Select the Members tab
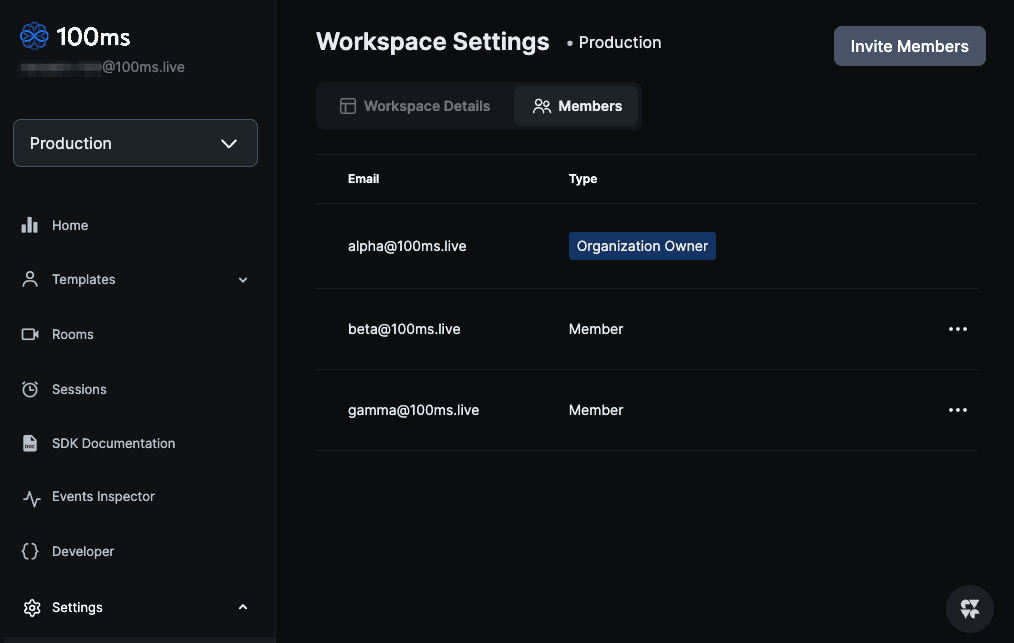 point(576,106)
